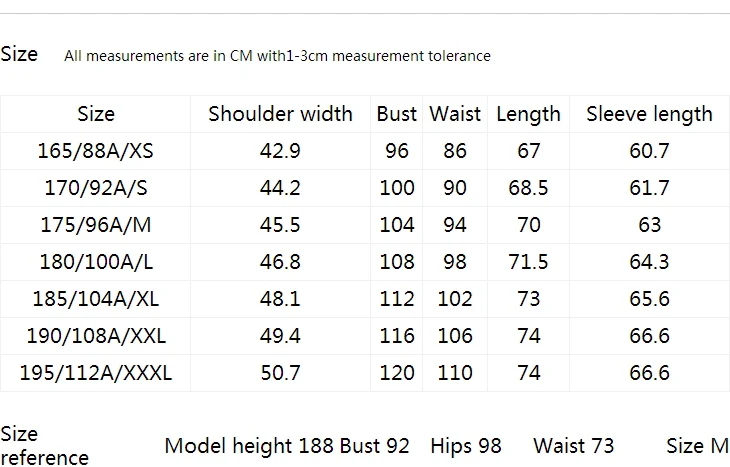Screen dimensions: 730x467
Task: Click the Waist column header
Action: 455,114
